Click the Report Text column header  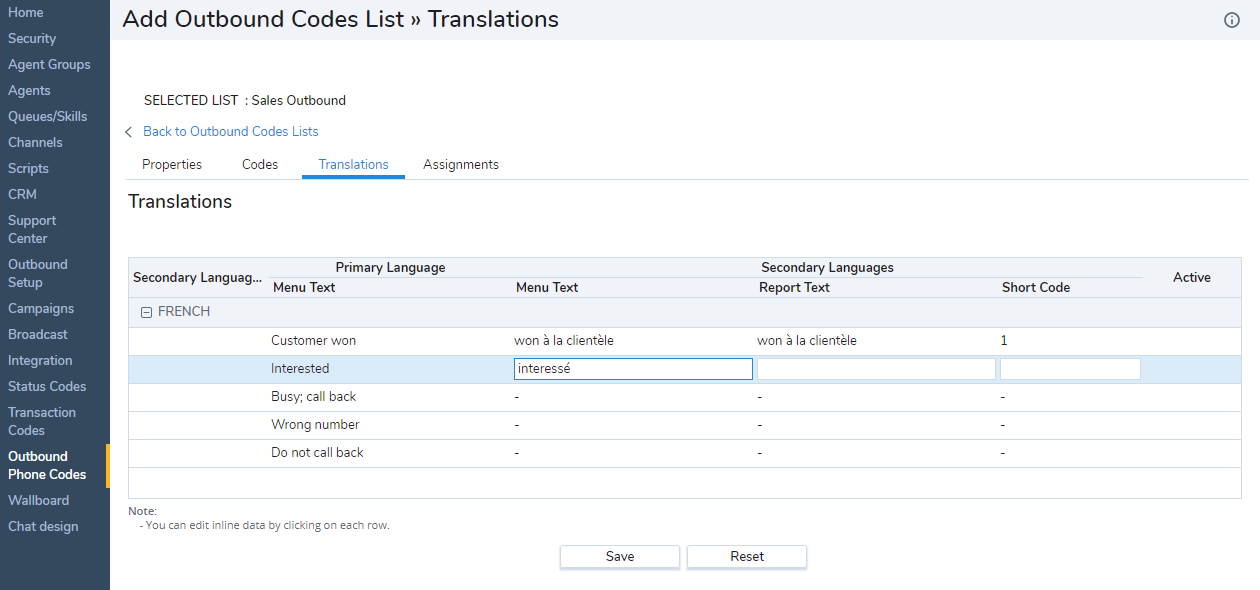[x=794, y=288]
